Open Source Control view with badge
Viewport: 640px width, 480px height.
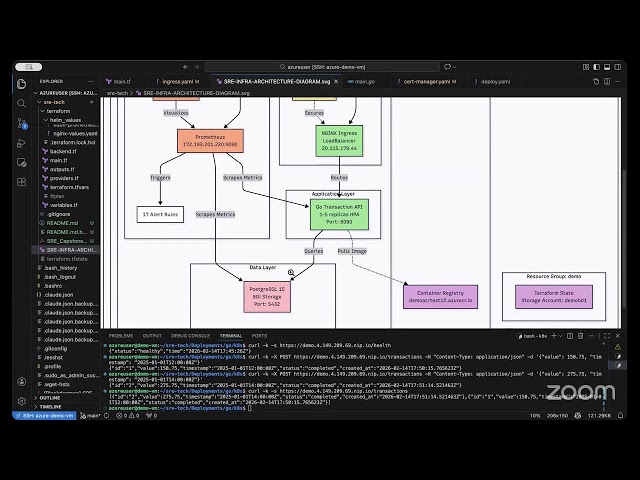tap(22, 123)
